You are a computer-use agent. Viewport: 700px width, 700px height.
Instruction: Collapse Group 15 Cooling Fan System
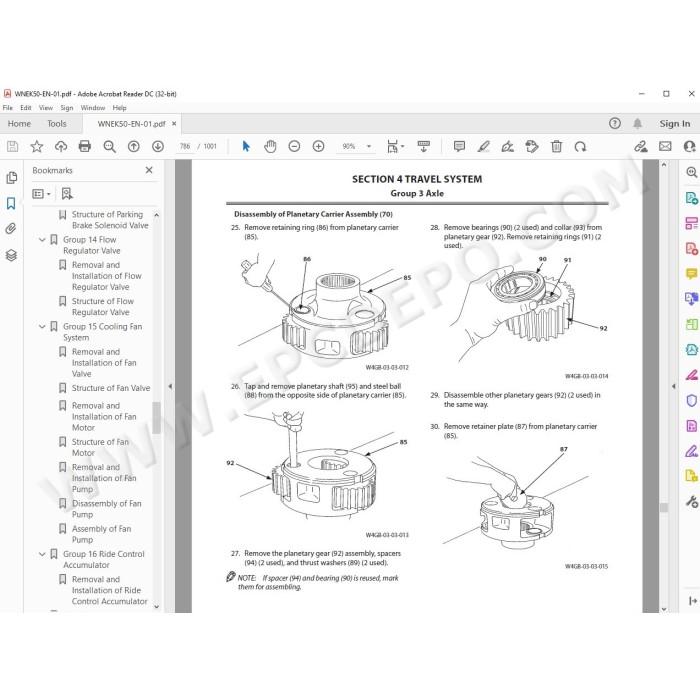(42, 327)
